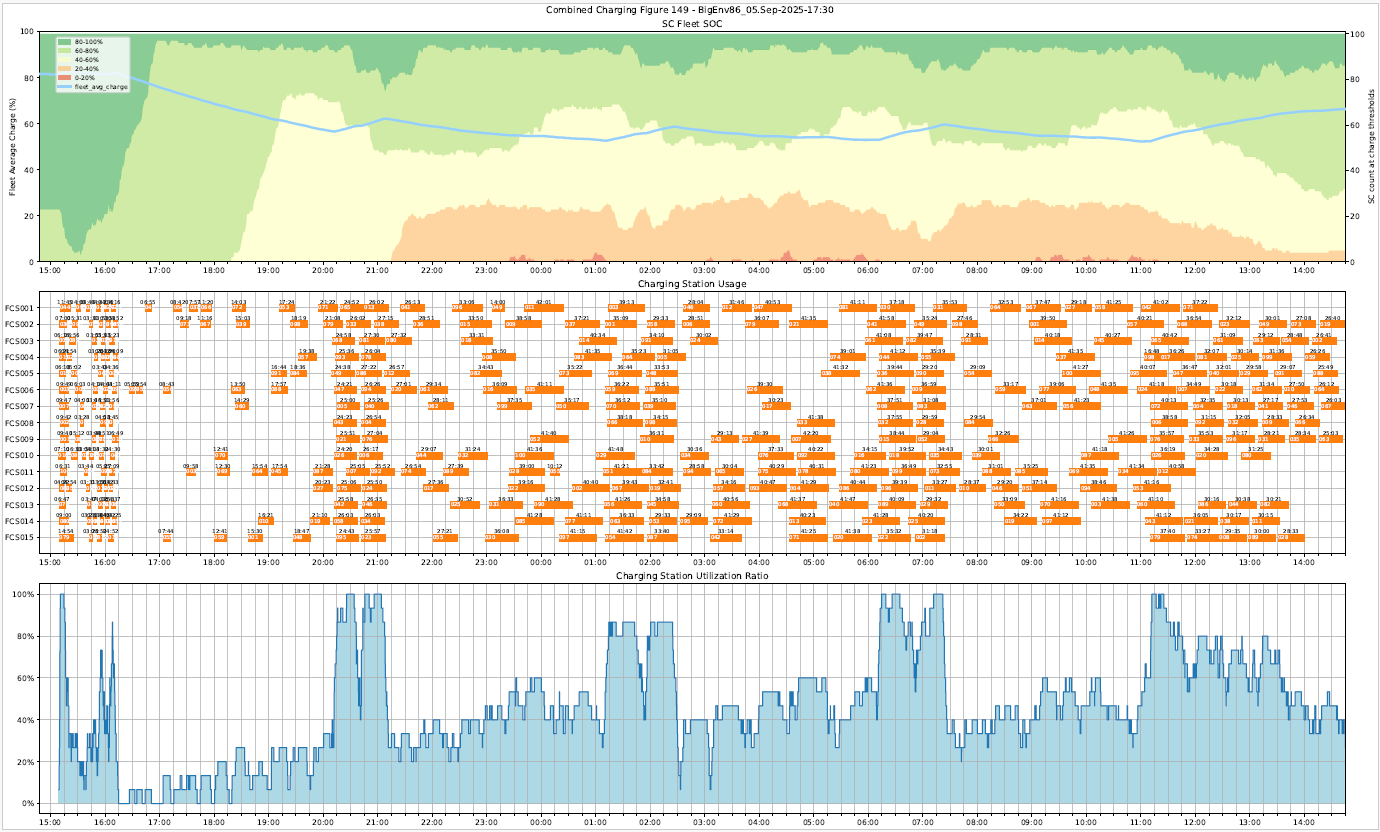Select 'SC count at charge thresholds' axis label

point(1370,146)
